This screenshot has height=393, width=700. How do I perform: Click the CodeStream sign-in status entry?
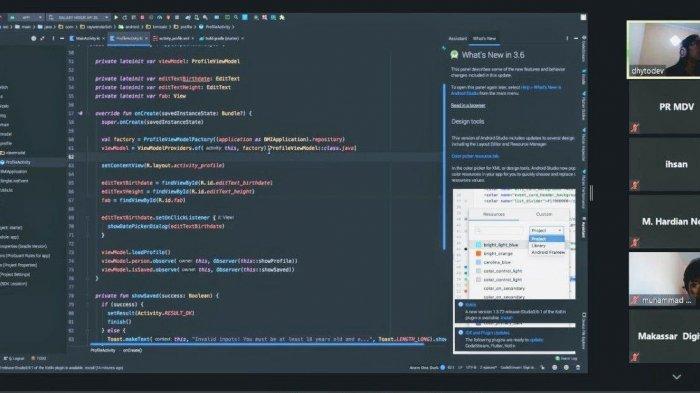[x=517, y=368]
